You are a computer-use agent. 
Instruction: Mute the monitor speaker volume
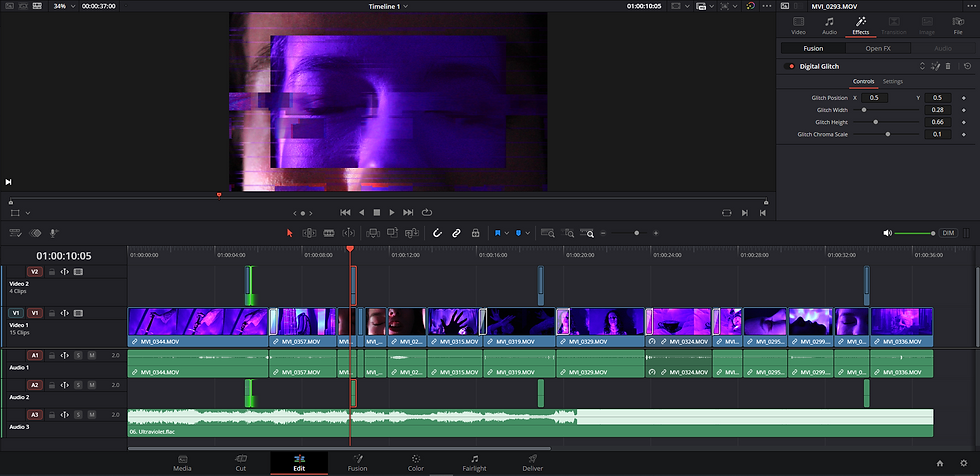pos(887,232)
